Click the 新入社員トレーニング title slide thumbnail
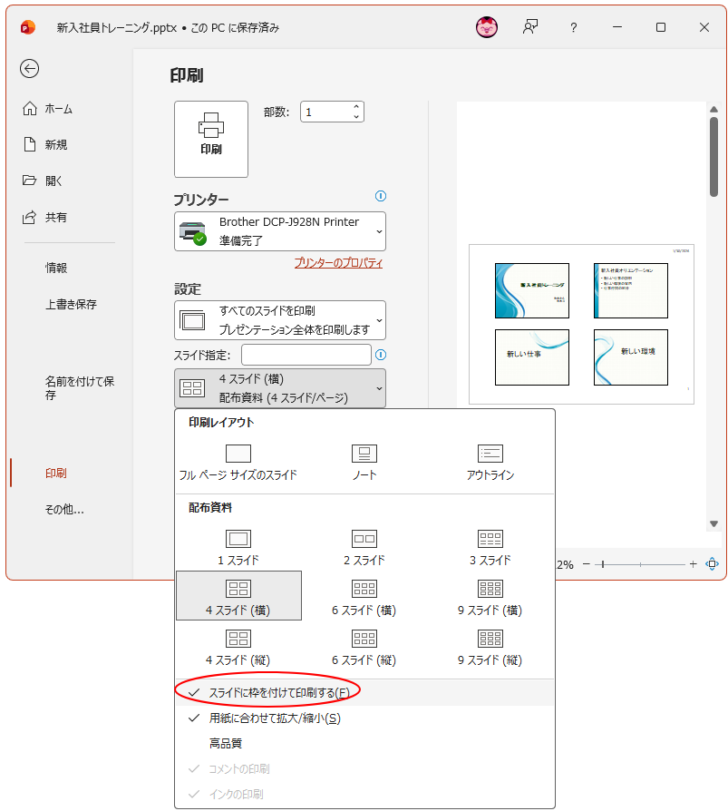The image size is (728, 811). tap(532, 291)
